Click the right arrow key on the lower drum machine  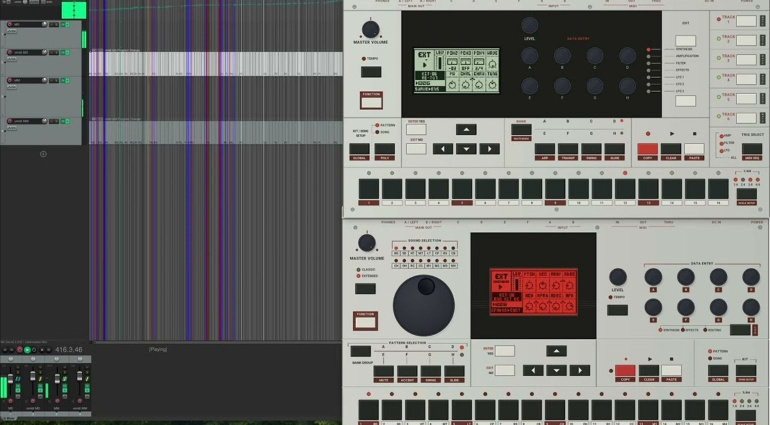point(579,370)
